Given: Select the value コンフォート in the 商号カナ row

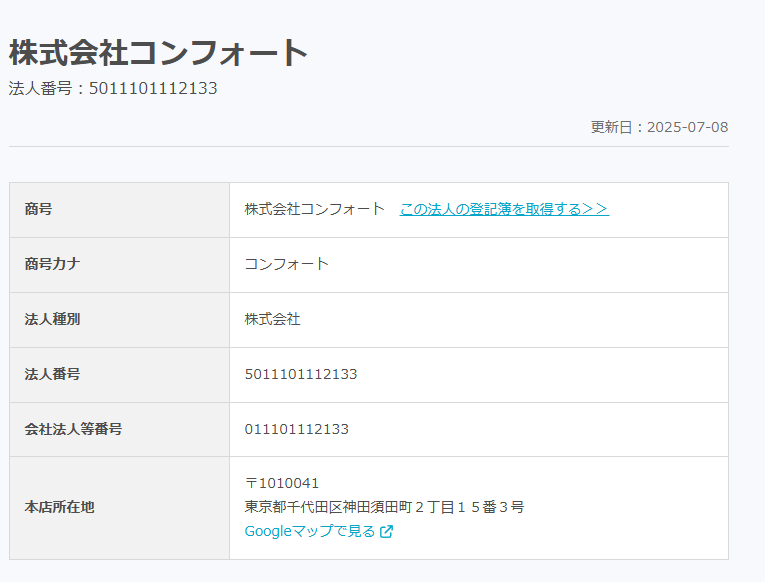Looking at the screenshot, I should [x=287, y=264].
